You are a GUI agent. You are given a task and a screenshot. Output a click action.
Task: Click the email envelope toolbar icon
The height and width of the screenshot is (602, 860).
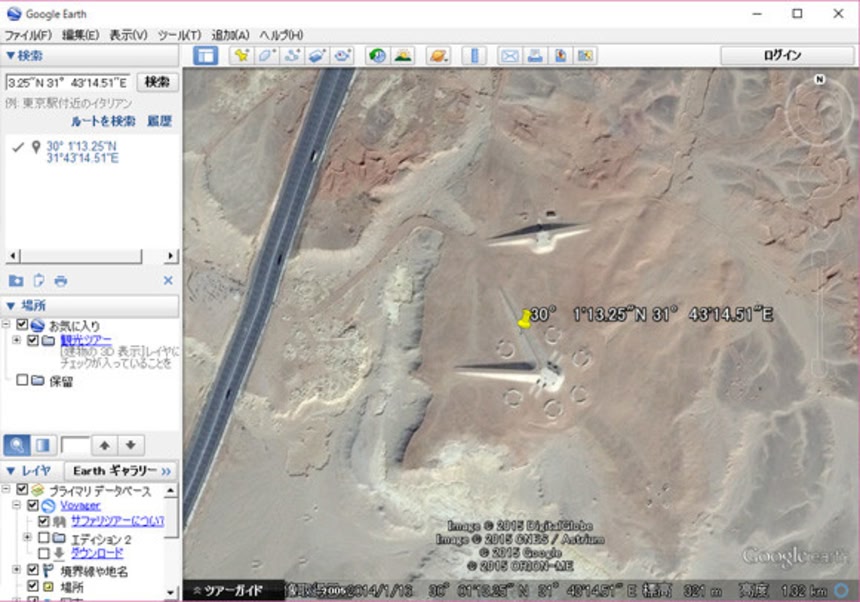point(509,56)
